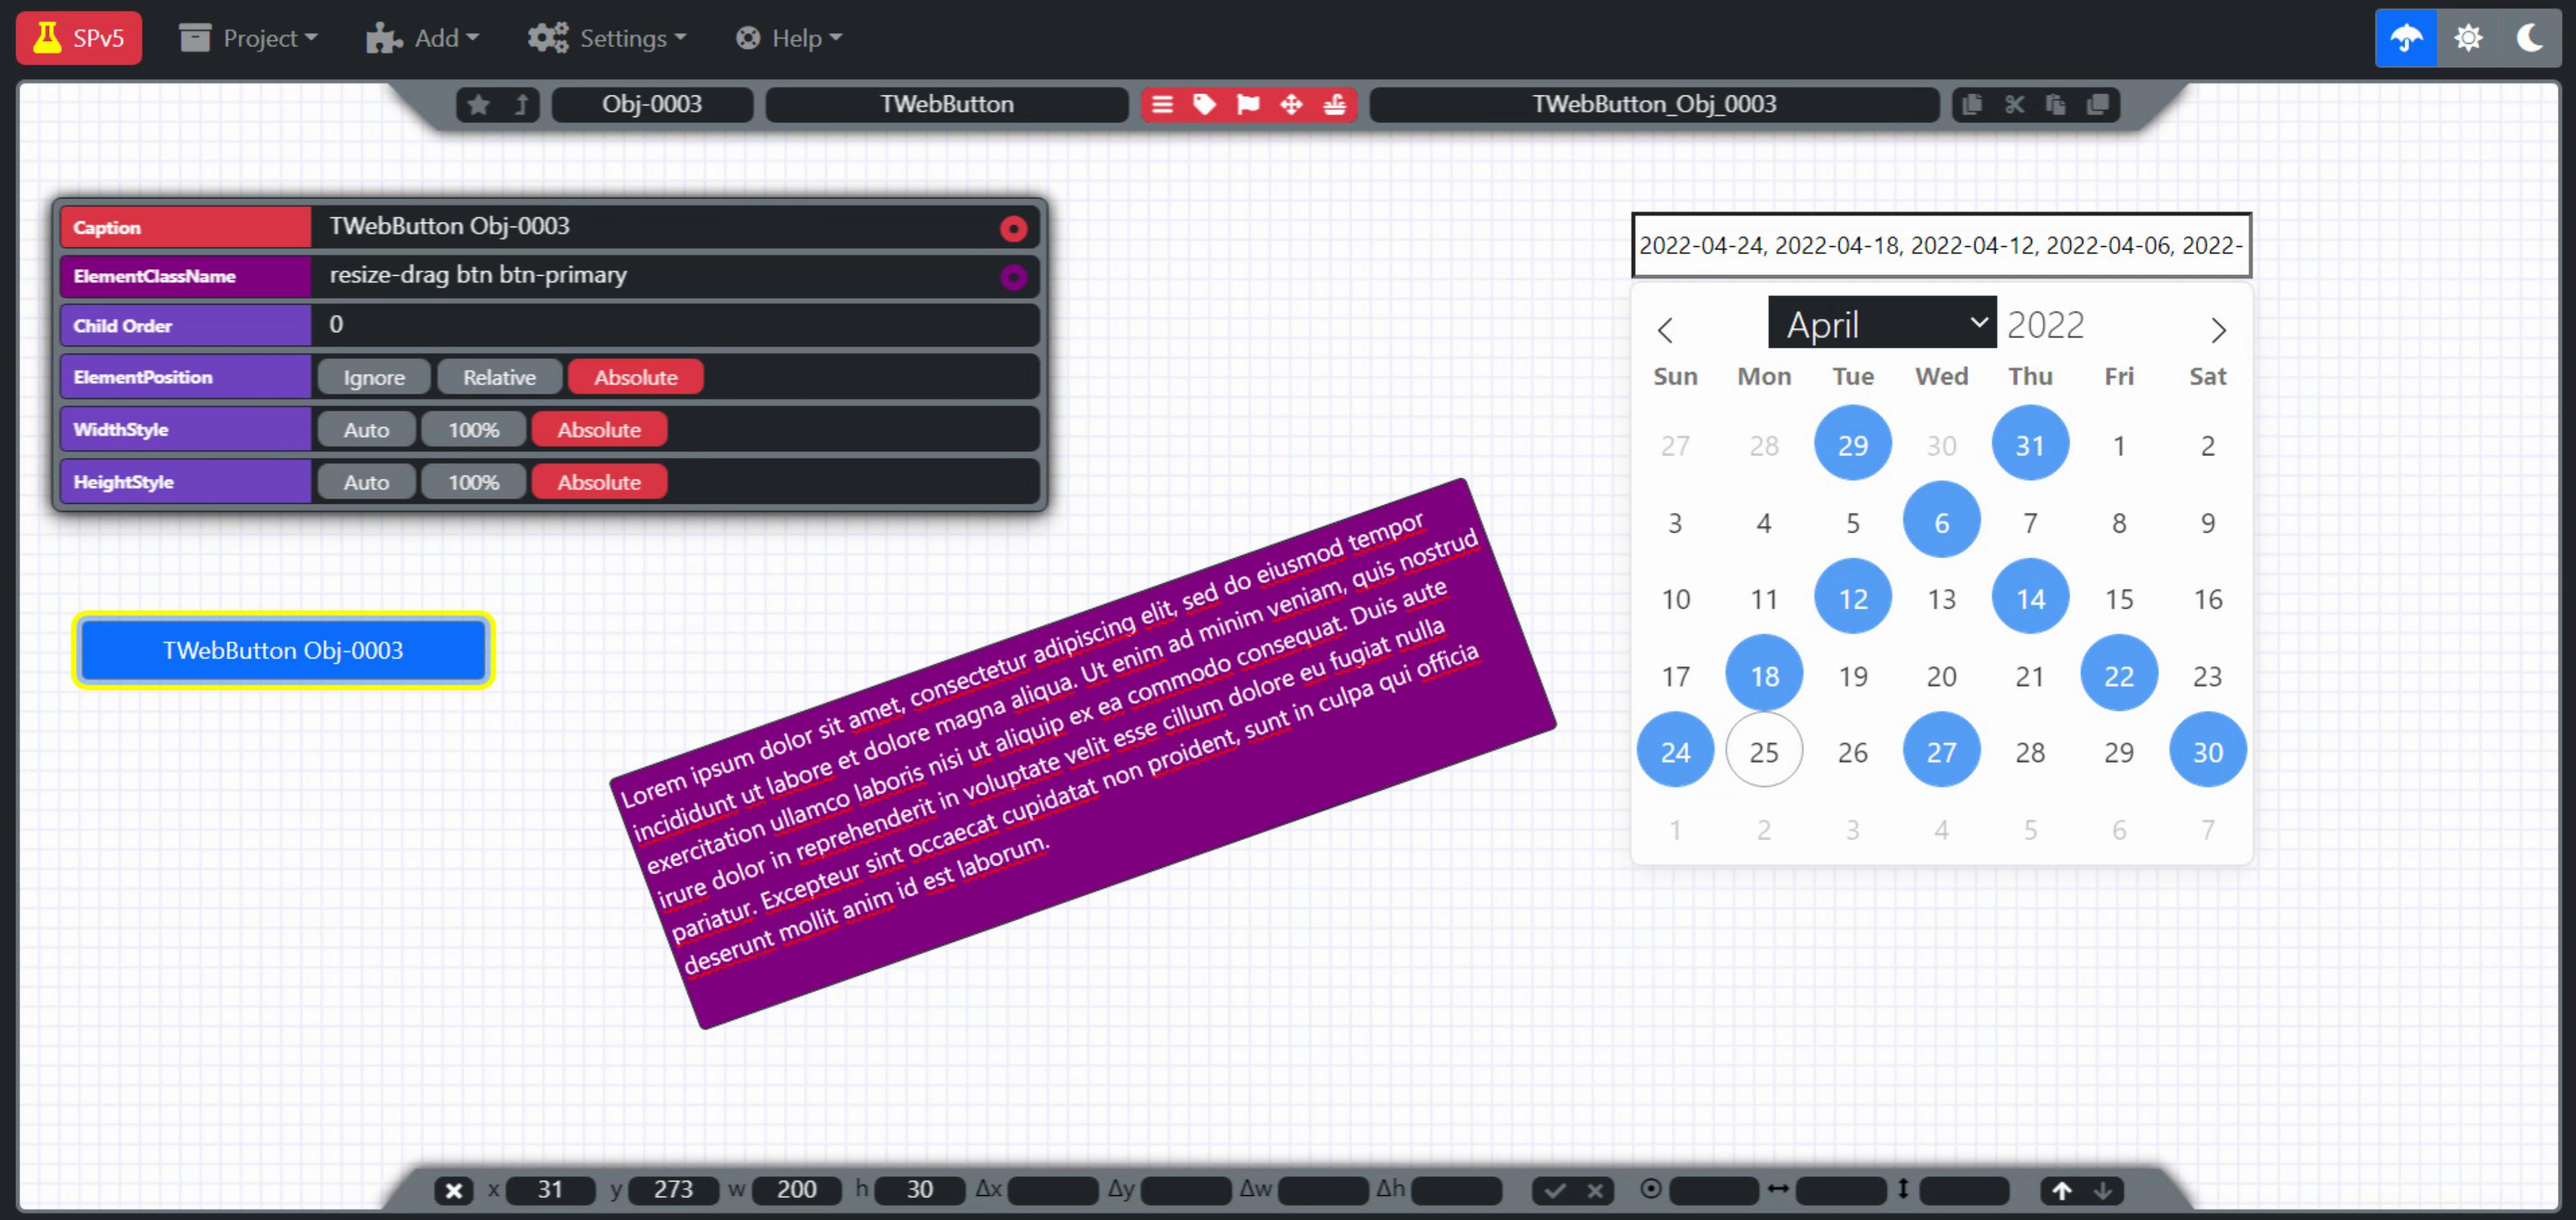Select Absolute for ElementPosition setting
Viewport: 2576px width, 1220px height.
(x=634, y=377)
